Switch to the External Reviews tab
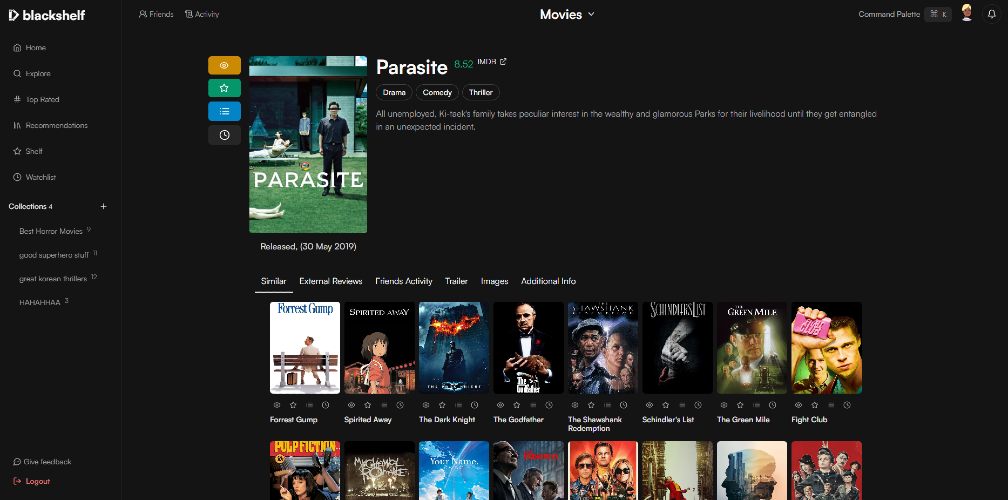The image size is (1008, 500). 330,281
